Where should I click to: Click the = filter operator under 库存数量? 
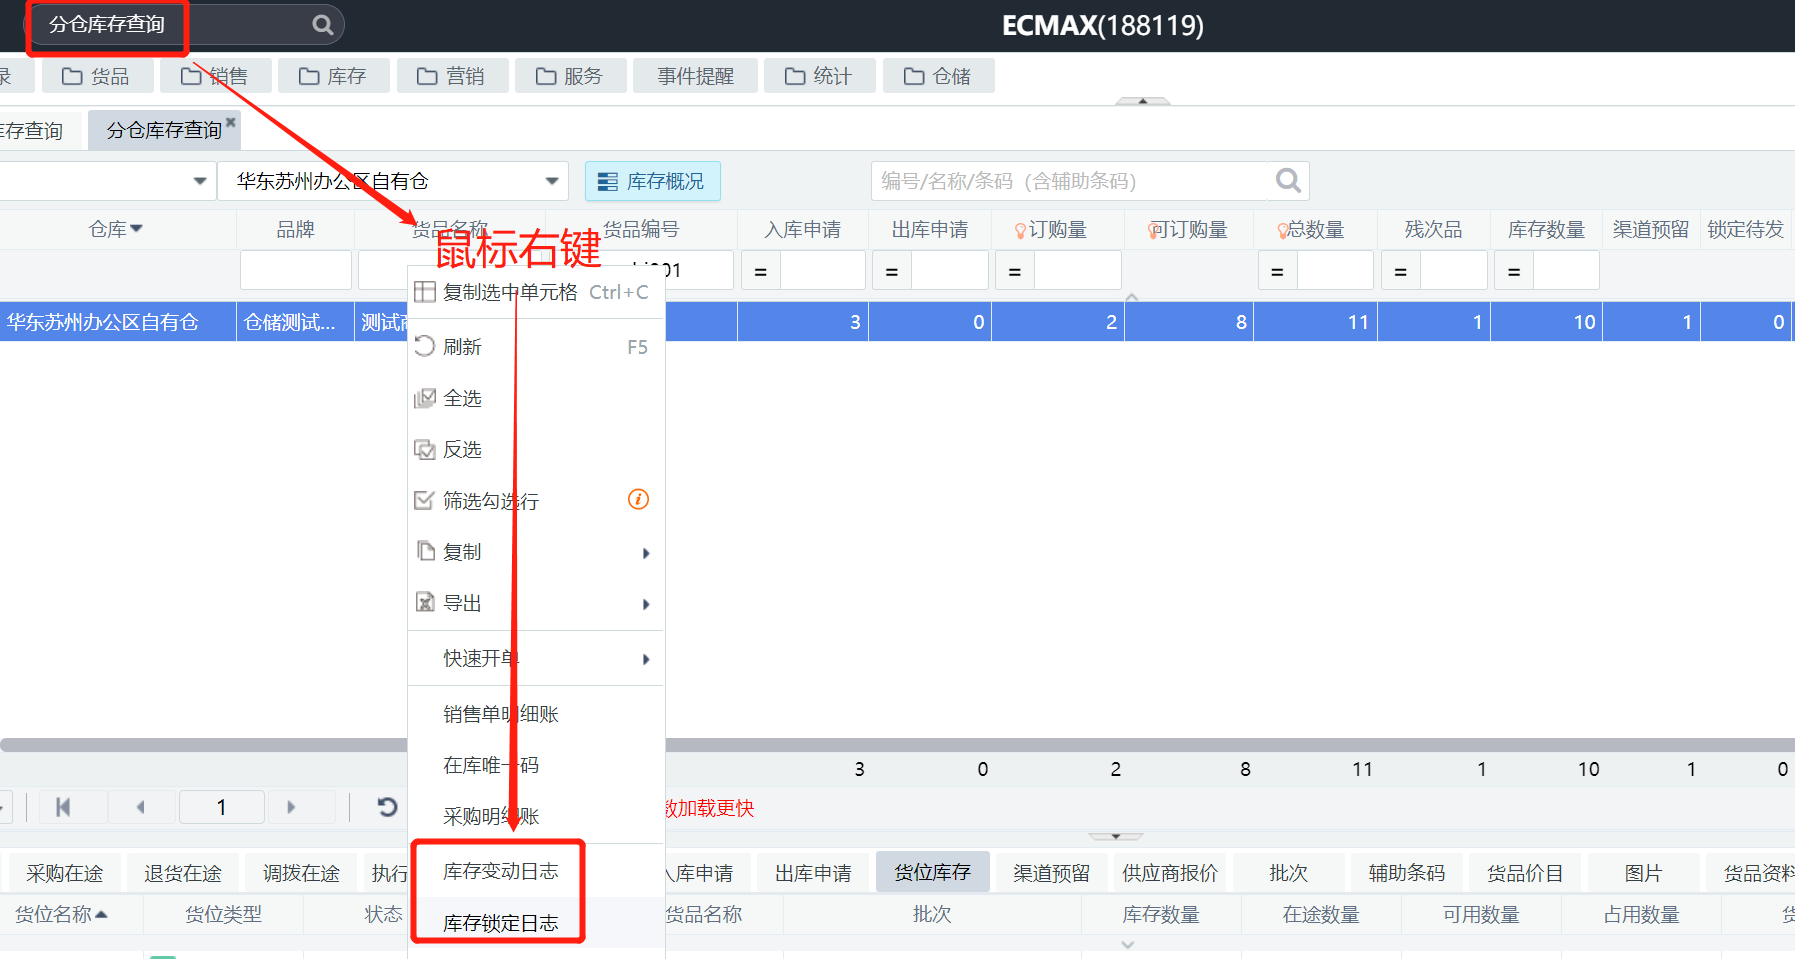[x=1514, y=271]
